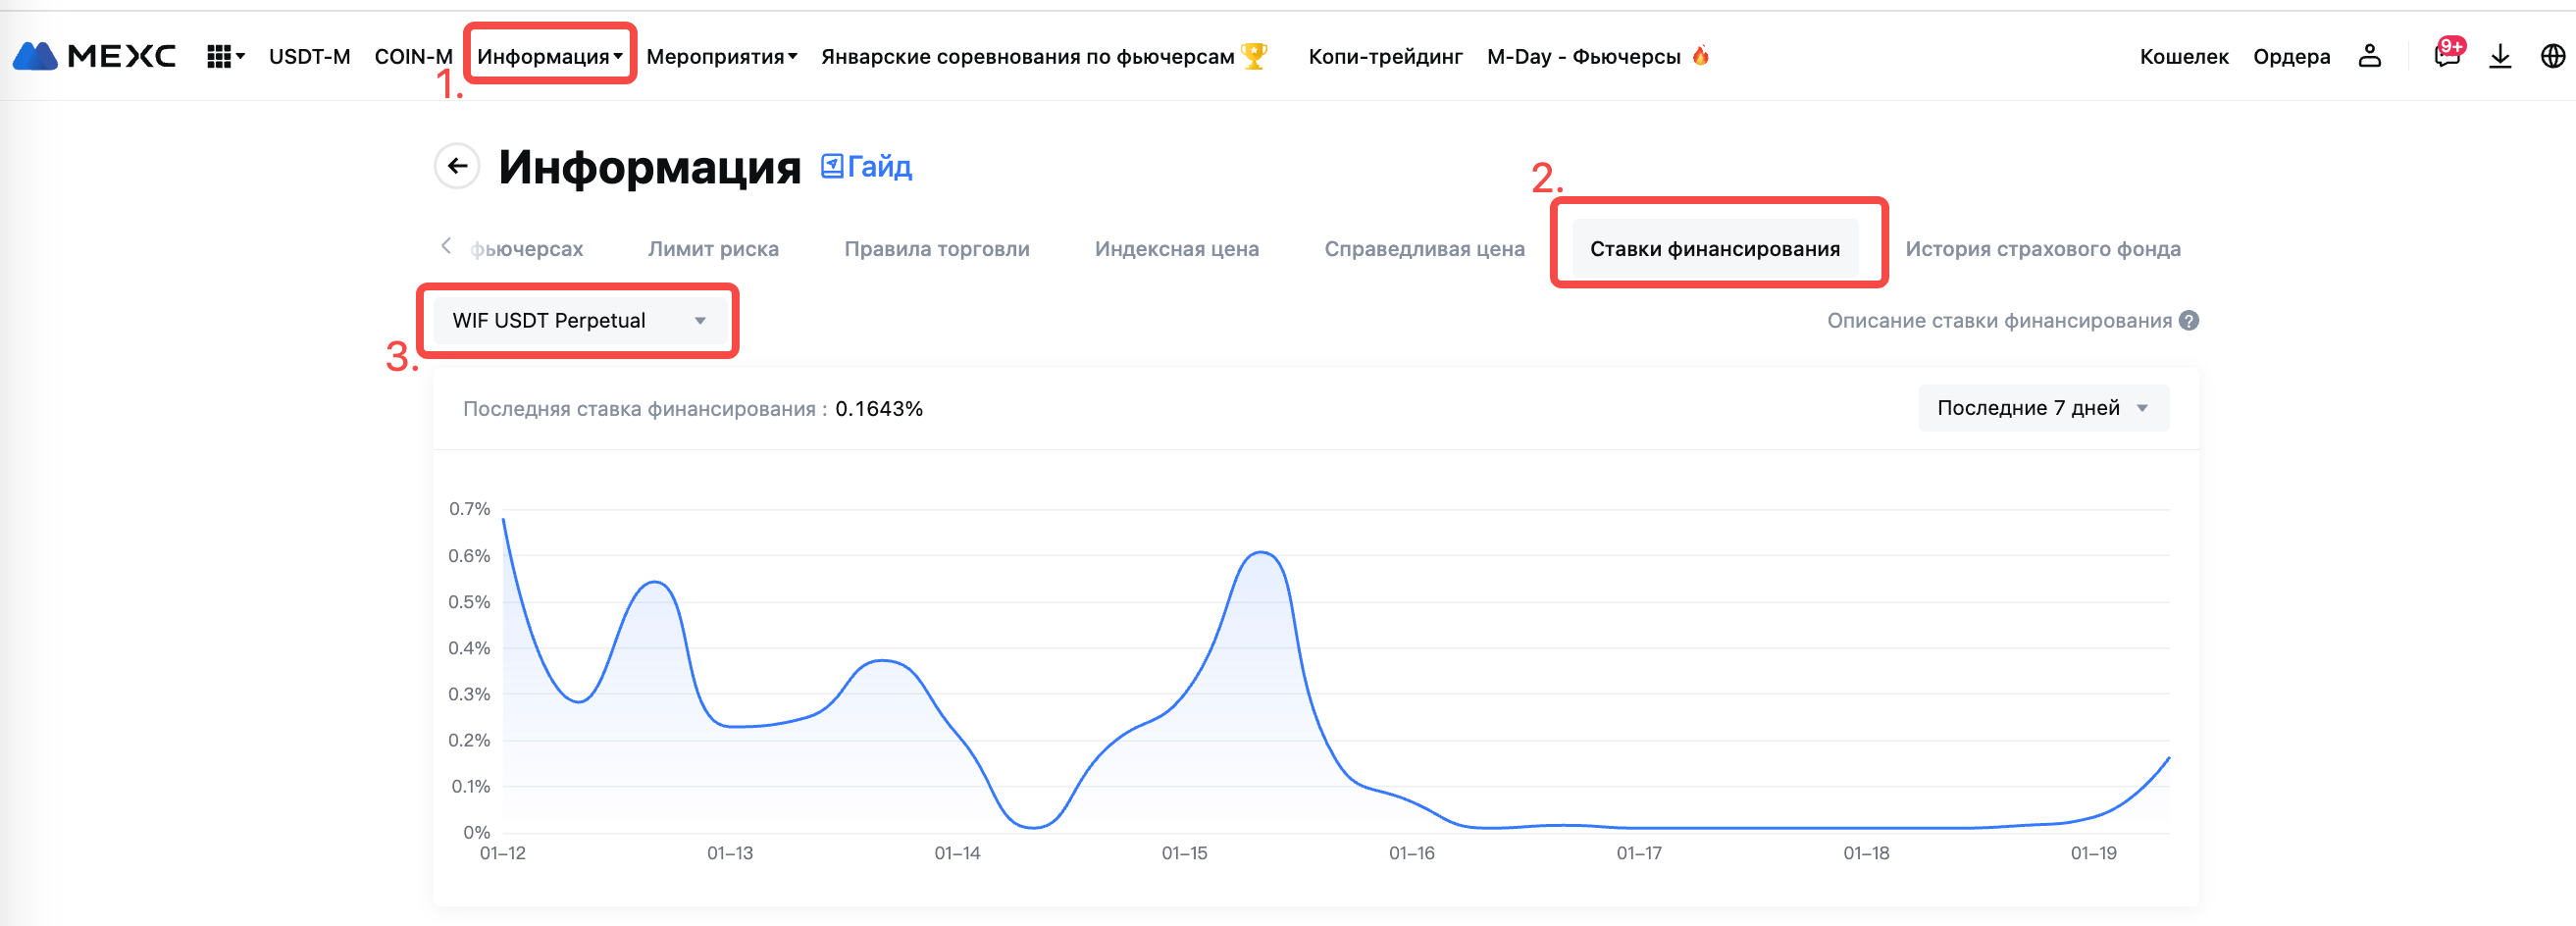
Task: Open the user profile icon
Action: point(2369,56)
